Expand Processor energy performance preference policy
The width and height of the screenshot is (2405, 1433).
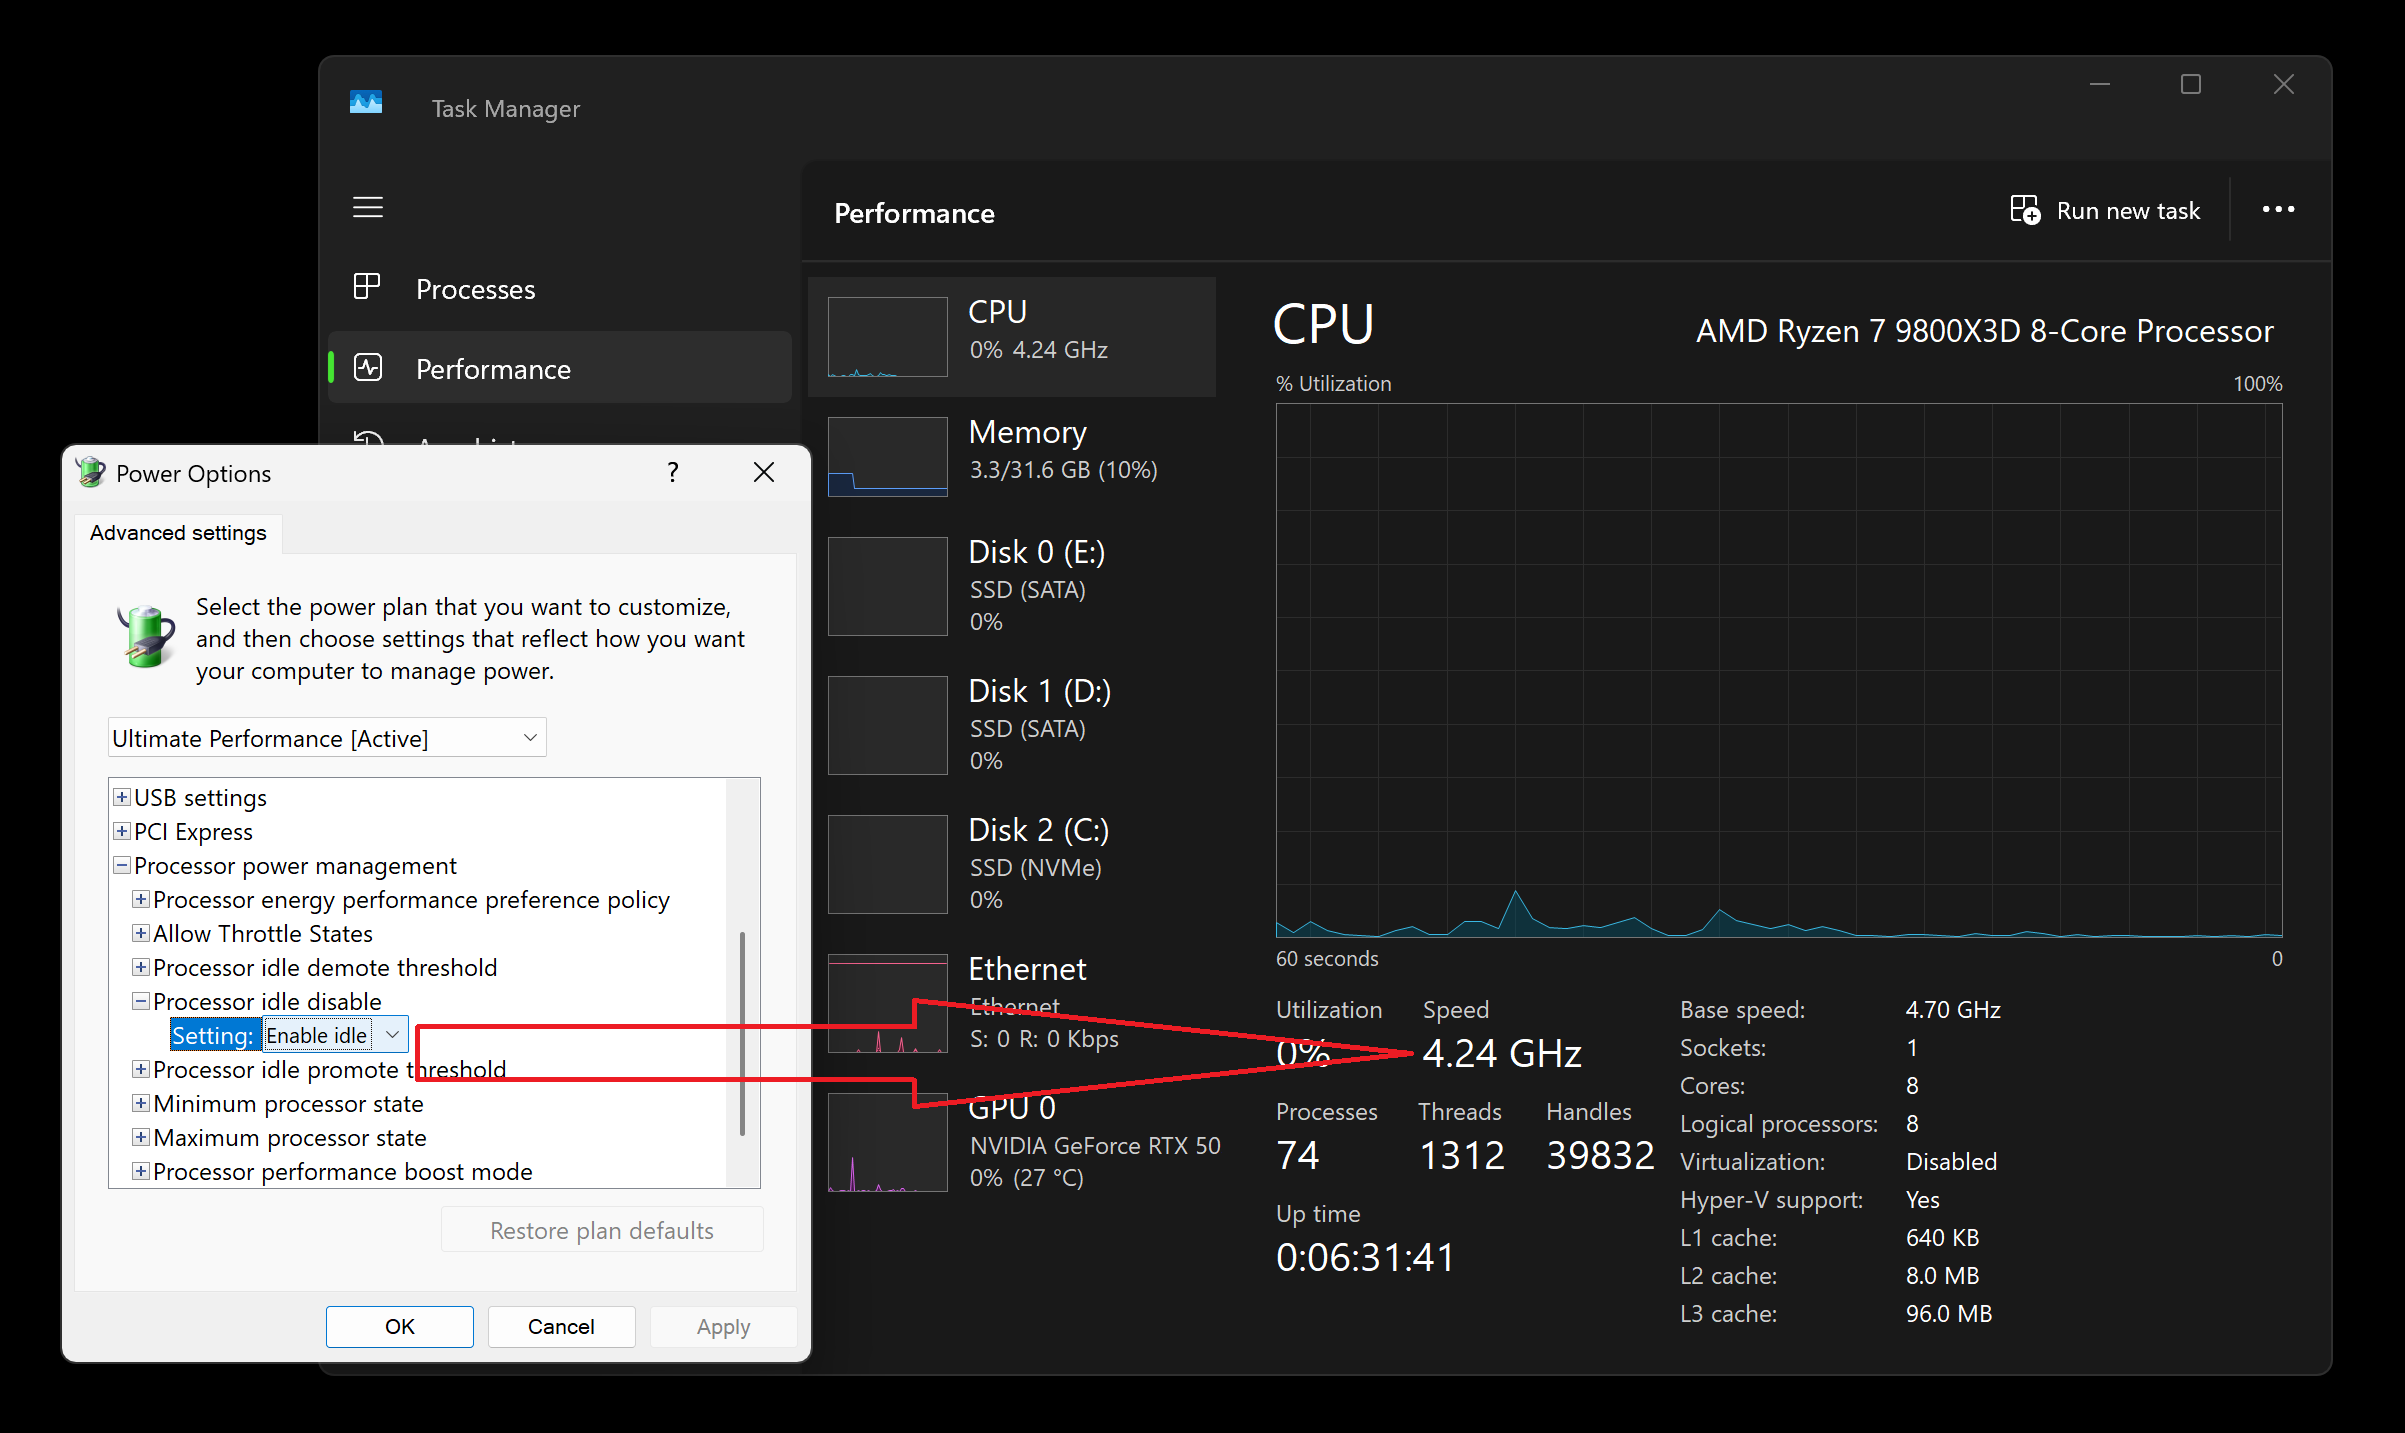coord(141,899)
